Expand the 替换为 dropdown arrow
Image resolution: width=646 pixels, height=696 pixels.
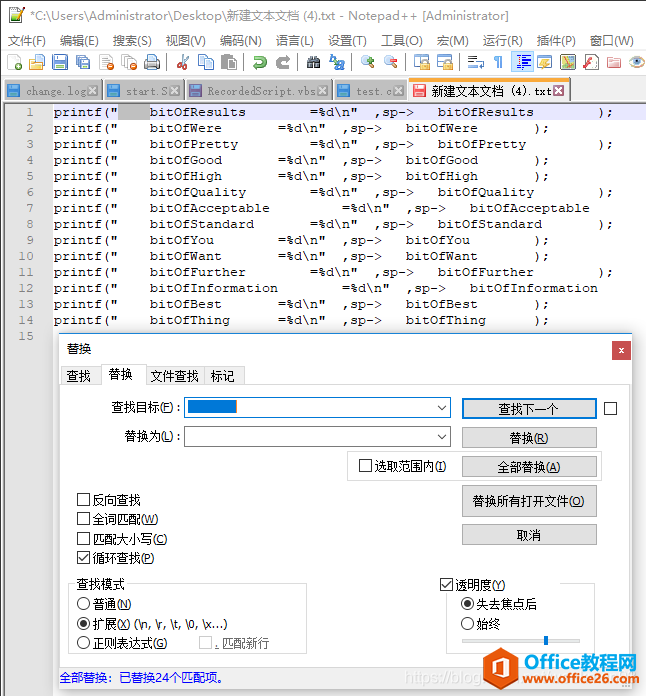coord(441,437)
